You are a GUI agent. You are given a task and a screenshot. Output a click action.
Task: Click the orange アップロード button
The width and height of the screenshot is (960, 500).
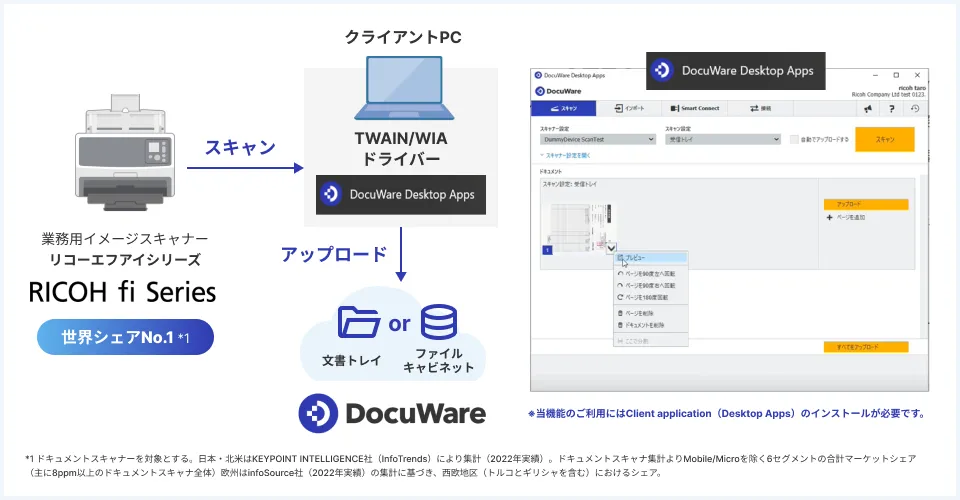[x=866, y=204]
